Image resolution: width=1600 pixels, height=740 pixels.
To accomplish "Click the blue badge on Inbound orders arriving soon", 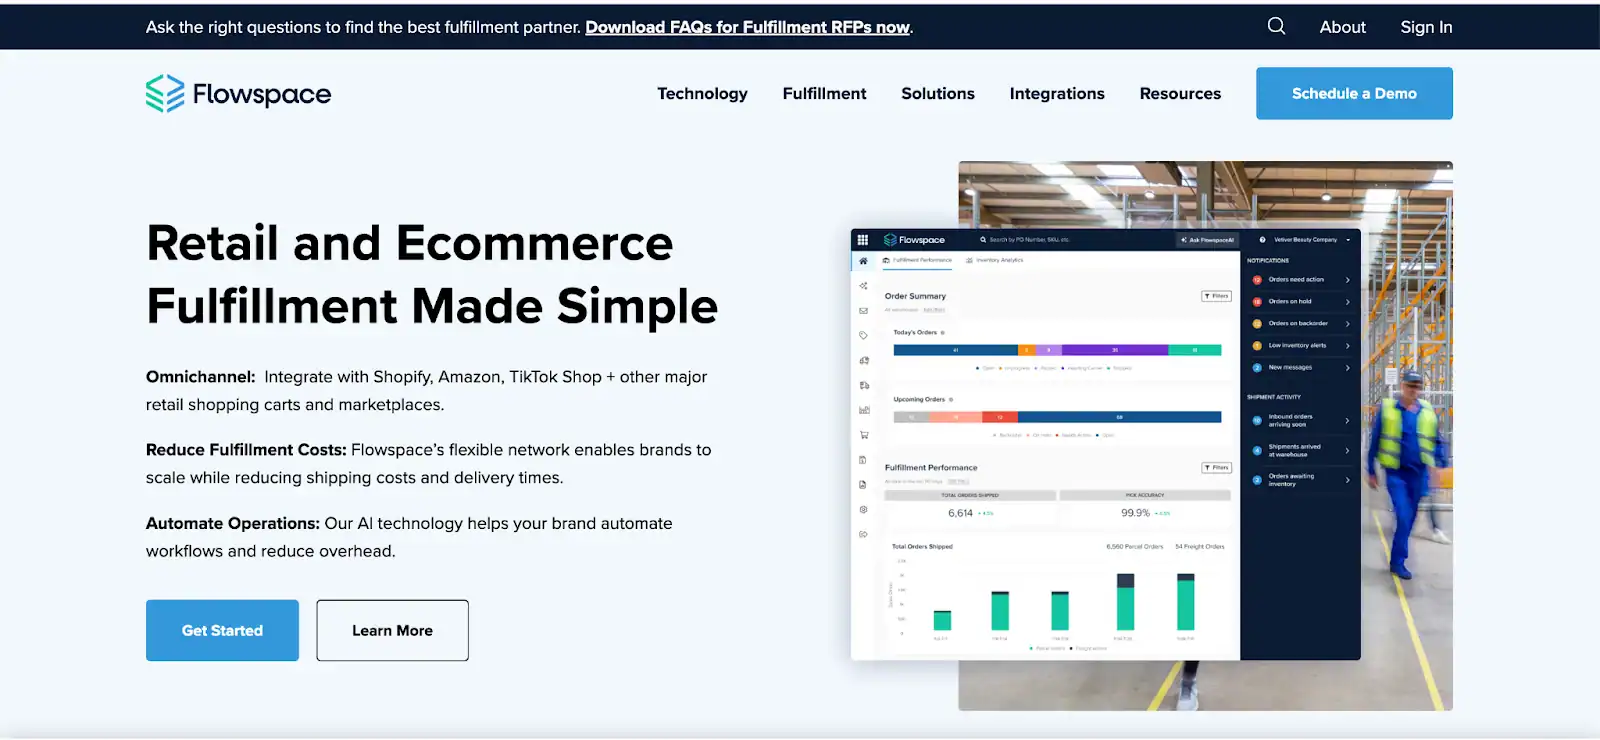I will pos(1257,421).
